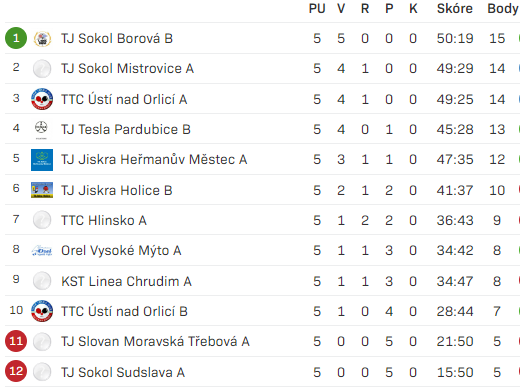The height and width of the screenshot is (392, 520).
Task: Click the TTC Ústí nad Orlicí B logo
Action: [42, 311]
